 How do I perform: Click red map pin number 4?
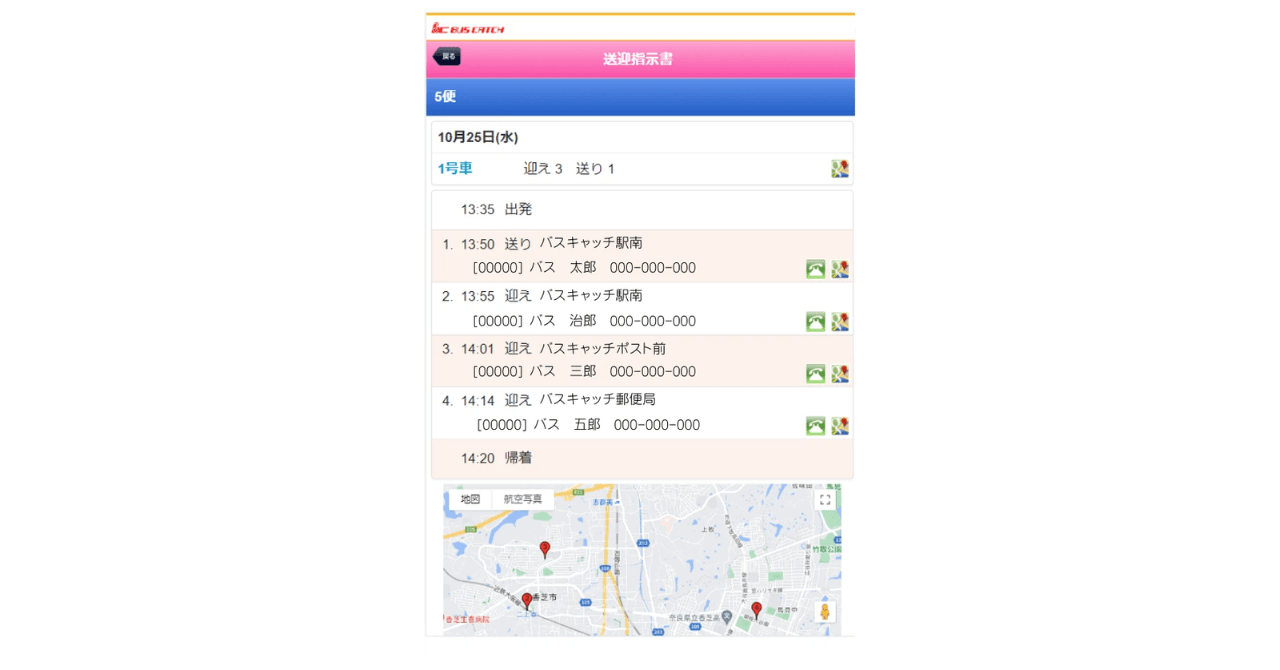click(756, 609)
